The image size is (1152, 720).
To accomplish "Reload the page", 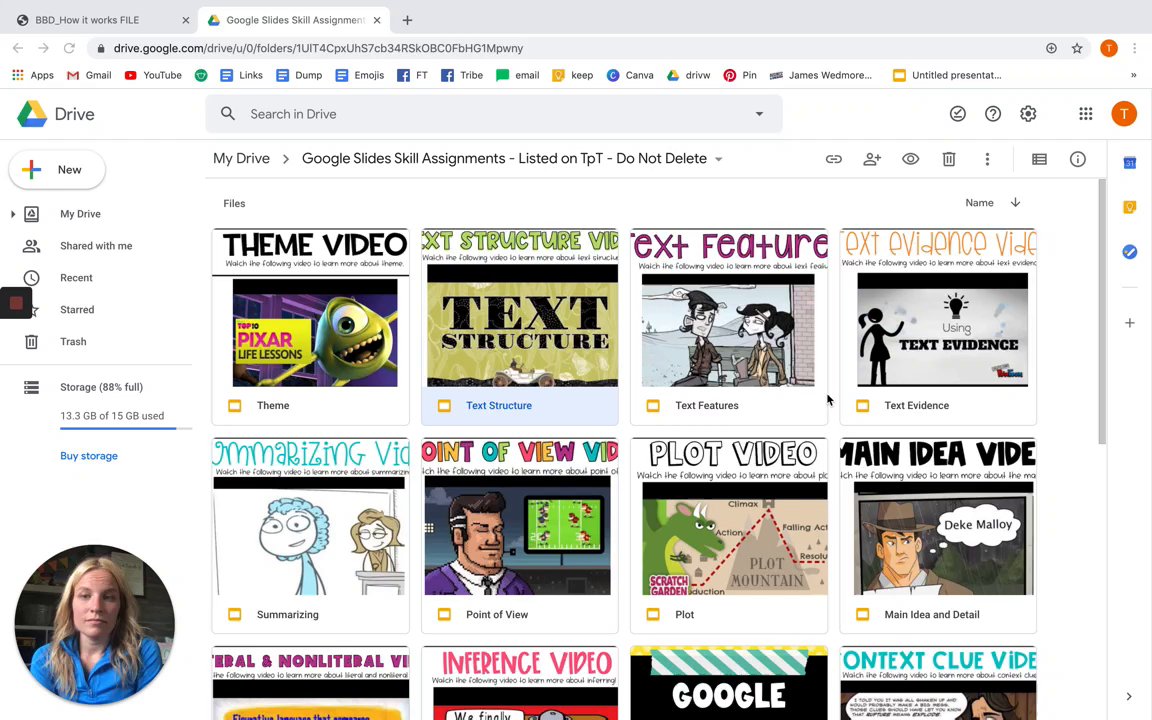I will point(69,48).
